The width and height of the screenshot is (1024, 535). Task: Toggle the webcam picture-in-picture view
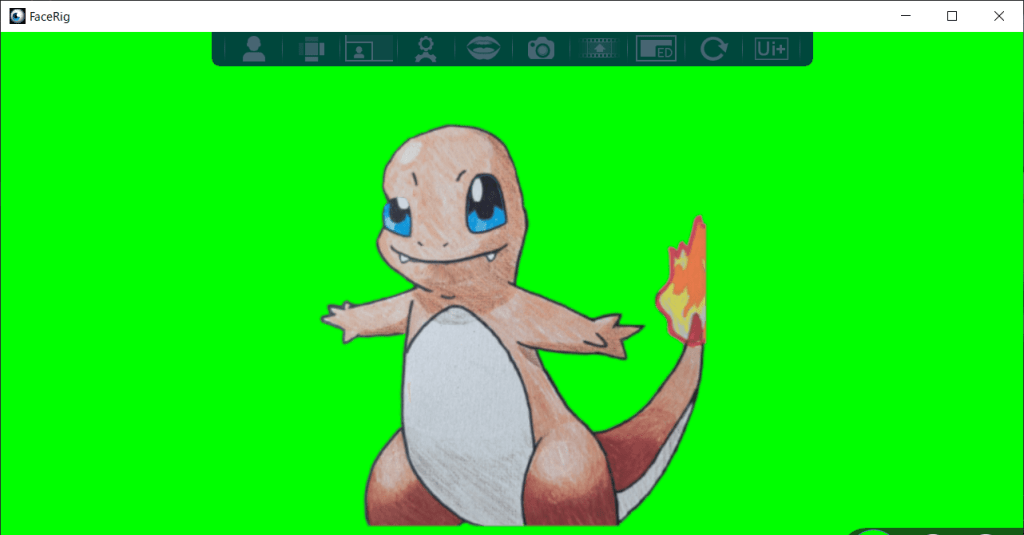coord(368,49)
